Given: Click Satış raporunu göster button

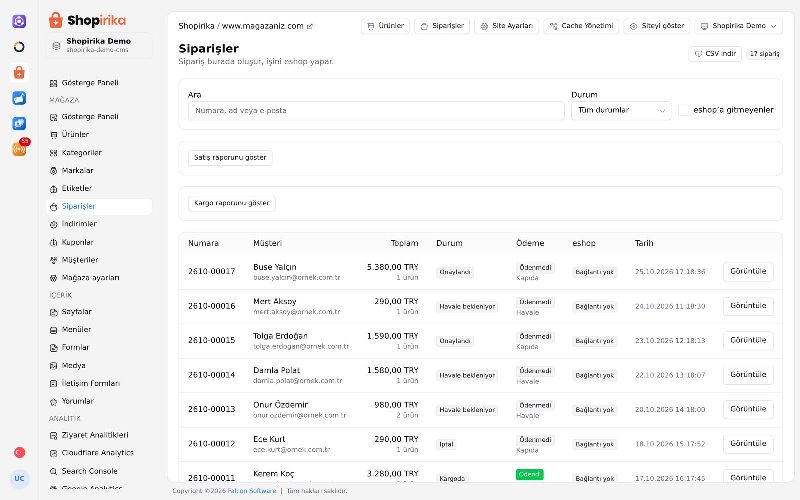Looking at the screenshot, I should [x=230, y=158].
